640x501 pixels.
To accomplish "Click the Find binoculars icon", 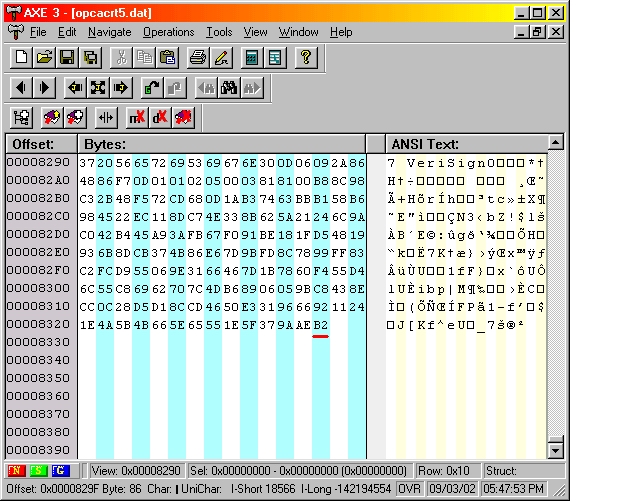I will [229, 88].
